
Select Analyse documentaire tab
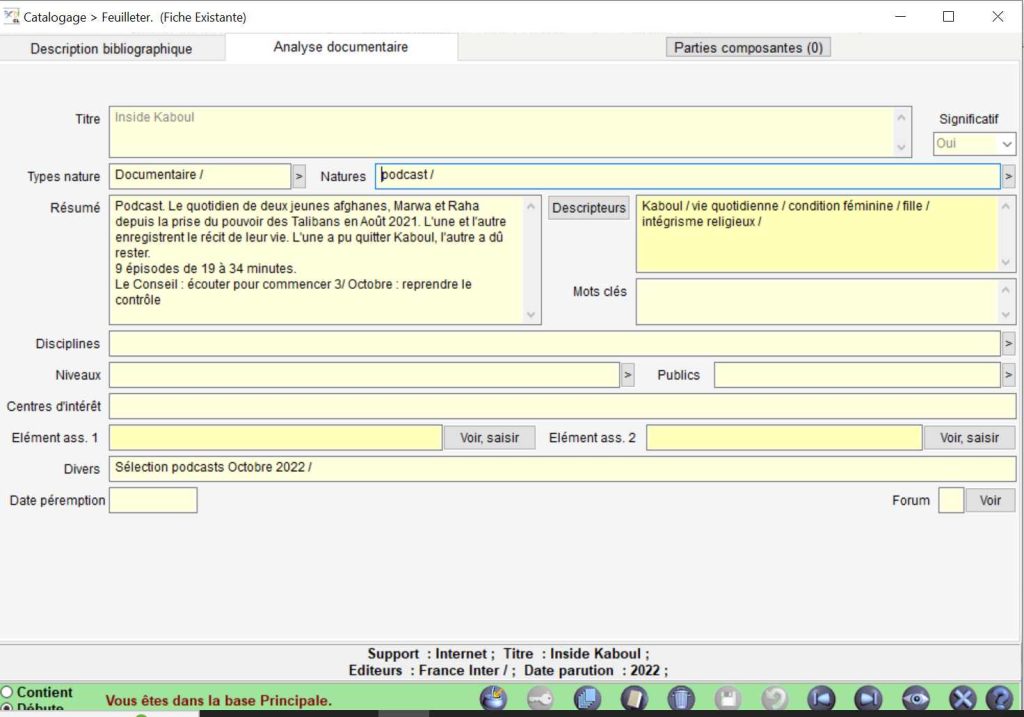tap(341, 47)
